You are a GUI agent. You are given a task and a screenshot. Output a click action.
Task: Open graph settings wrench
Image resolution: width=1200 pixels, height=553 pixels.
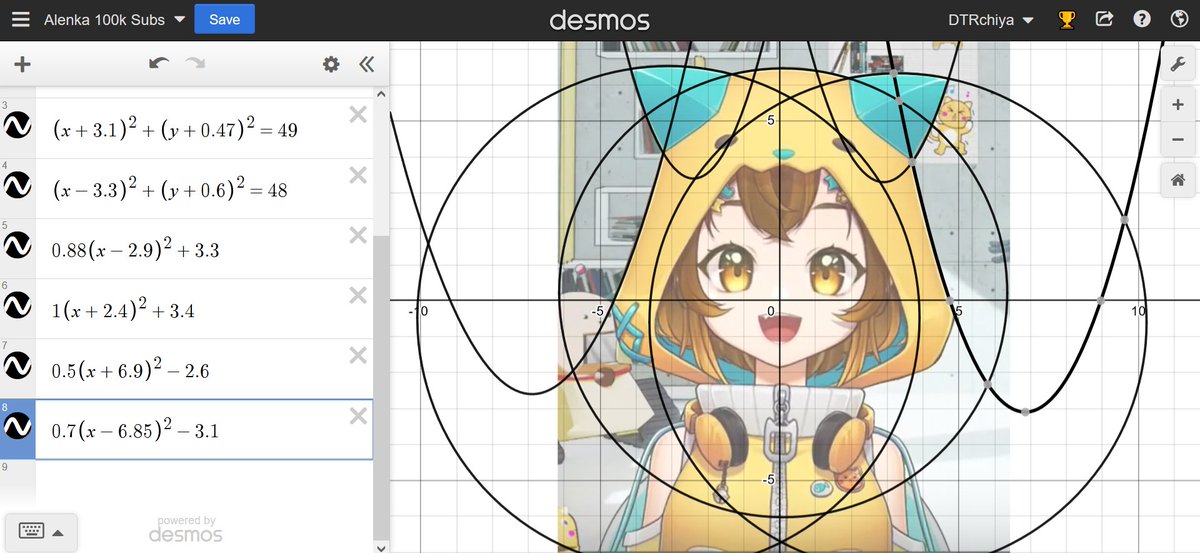[x=1177, y=64]
